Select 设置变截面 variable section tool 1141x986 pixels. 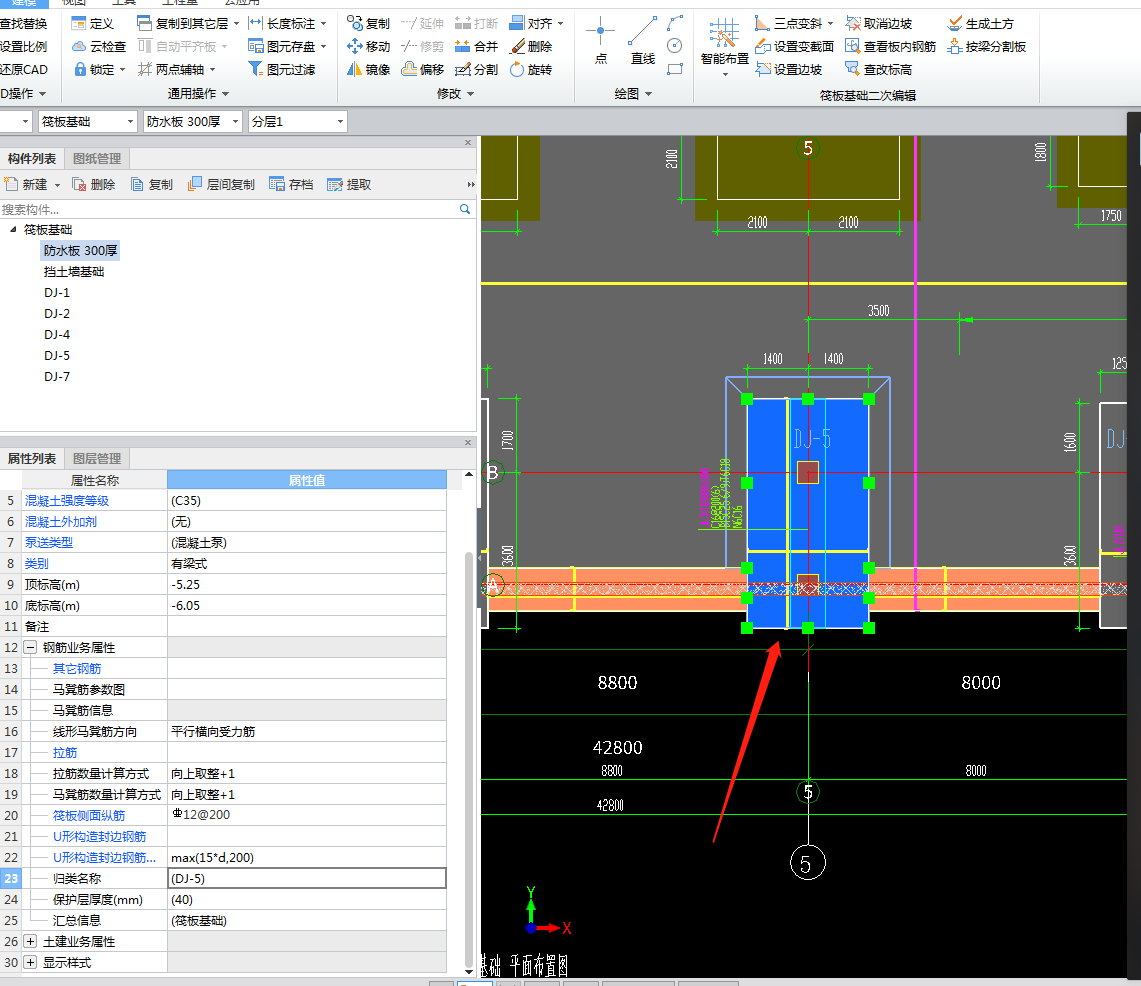click(x=795, y=47)
